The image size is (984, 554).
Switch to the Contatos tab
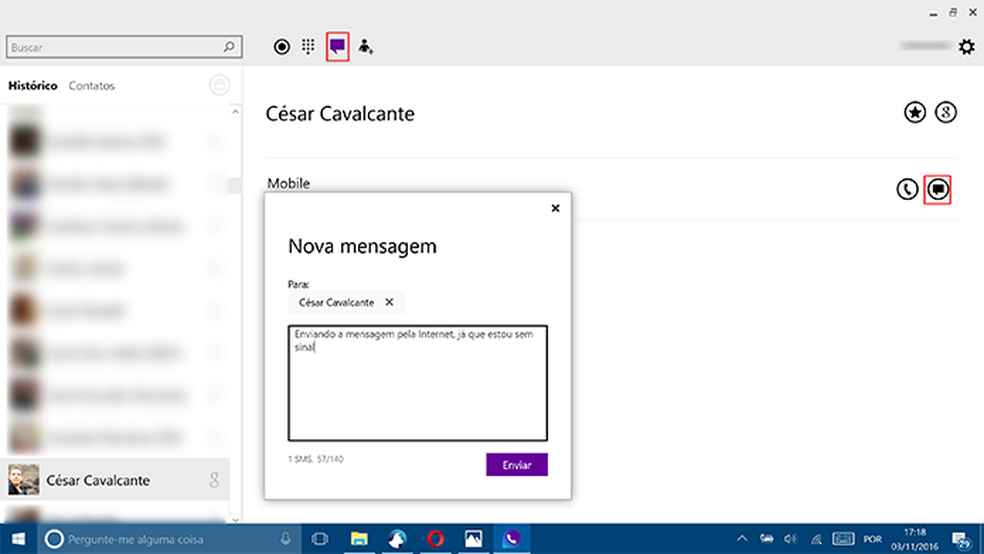pyautogui.click(x=92, y=86)
